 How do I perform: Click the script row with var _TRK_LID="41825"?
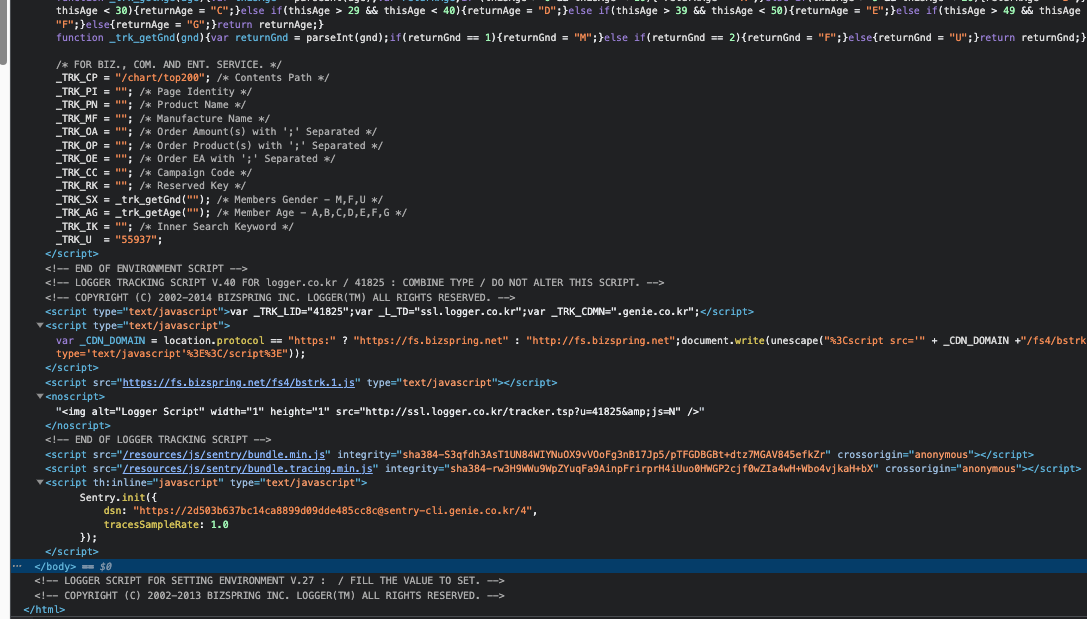pos(399,312)
